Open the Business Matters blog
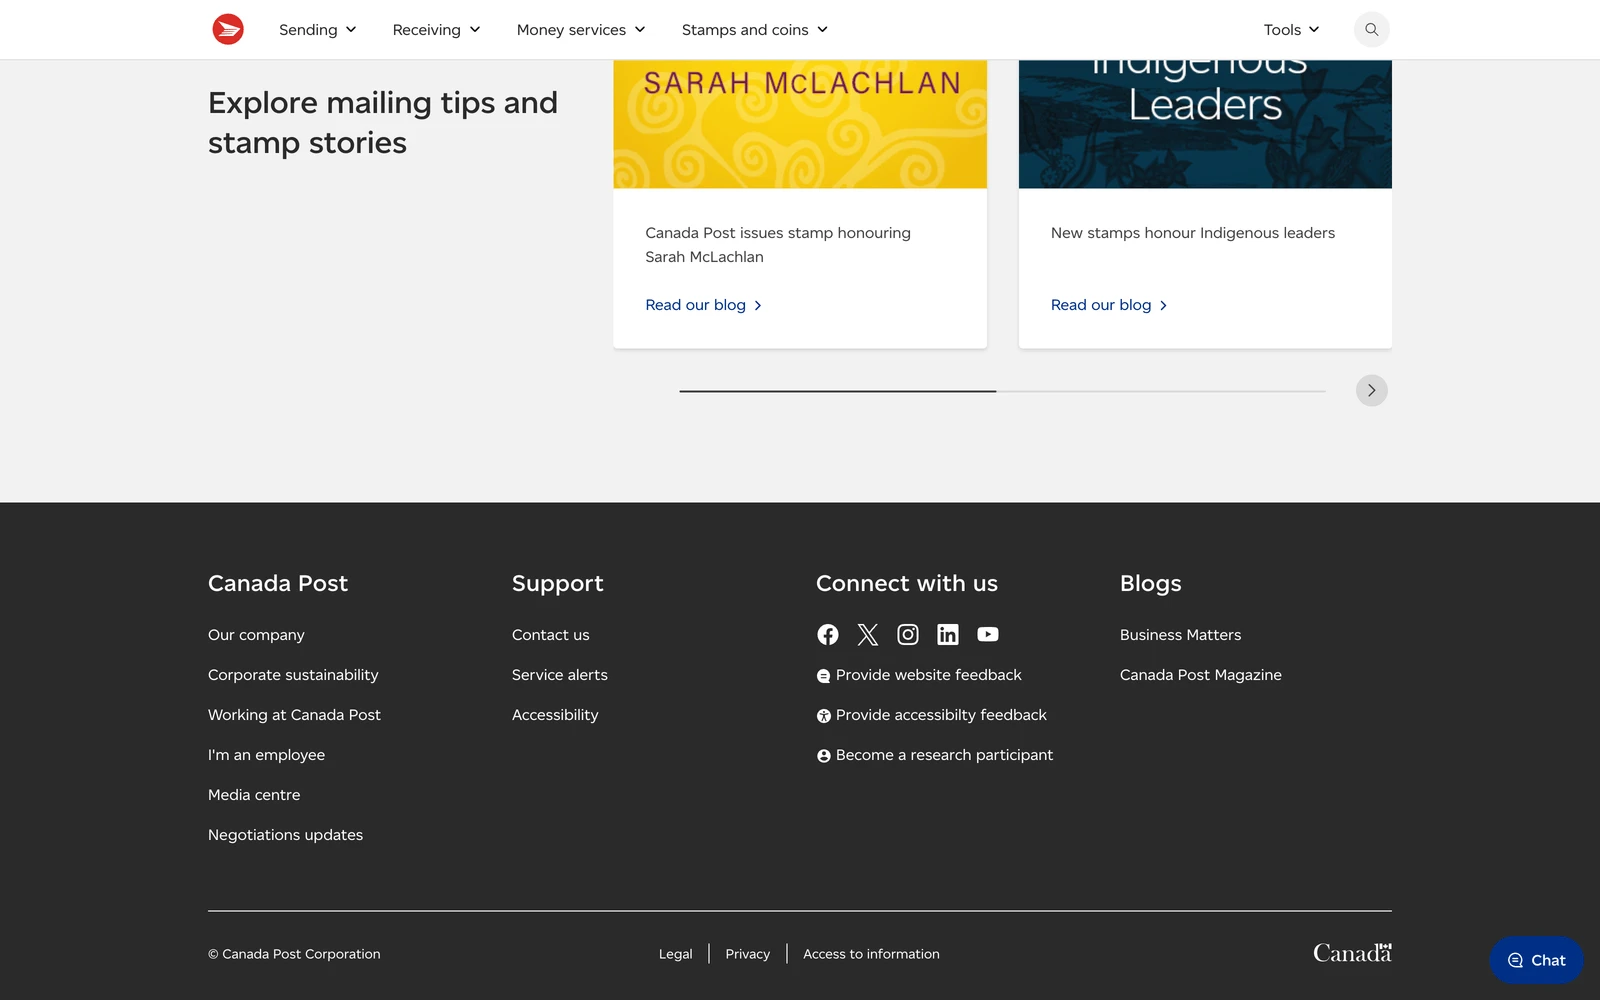This screenshot has height=1000, width=1600. tap(1180, 635)
